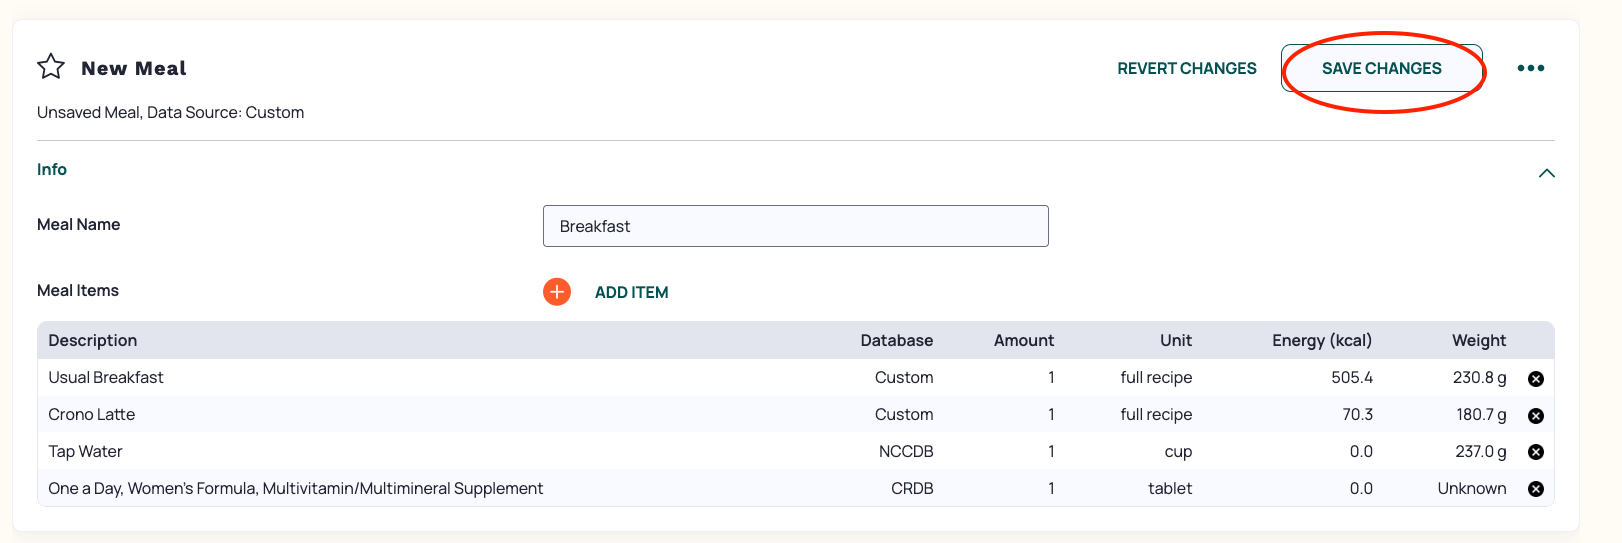Click the Energy (kcal) column header

click(1321, 340)
